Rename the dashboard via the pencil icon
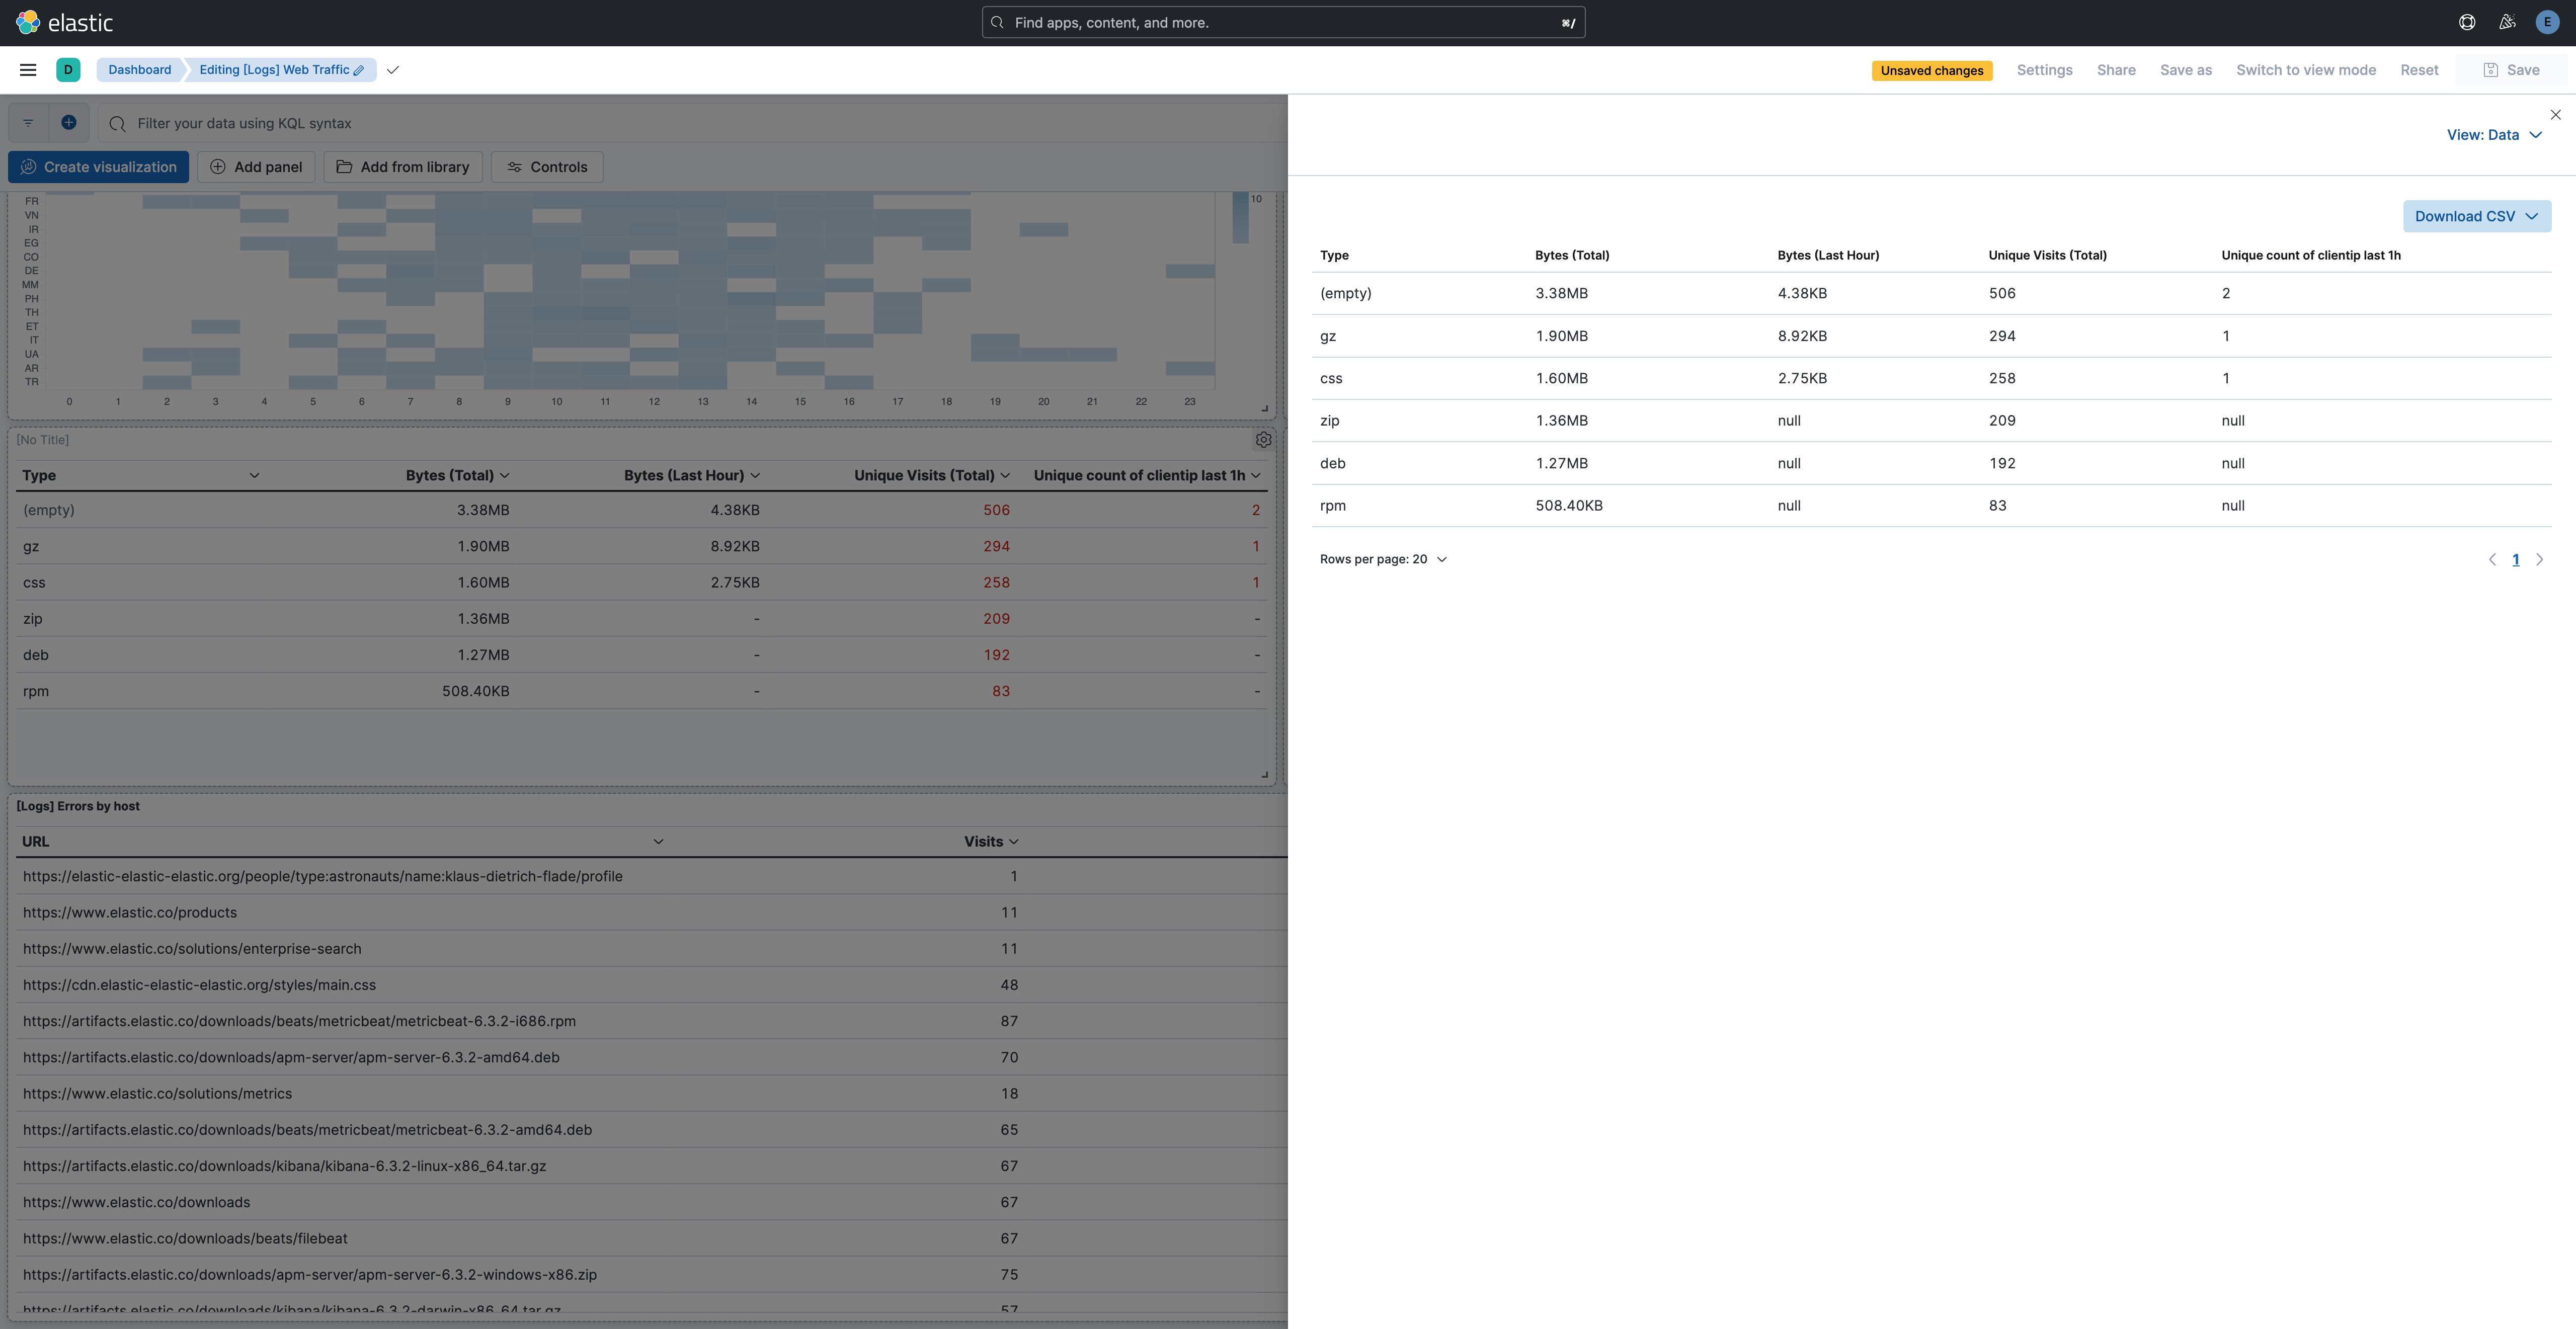 [359, 69]
